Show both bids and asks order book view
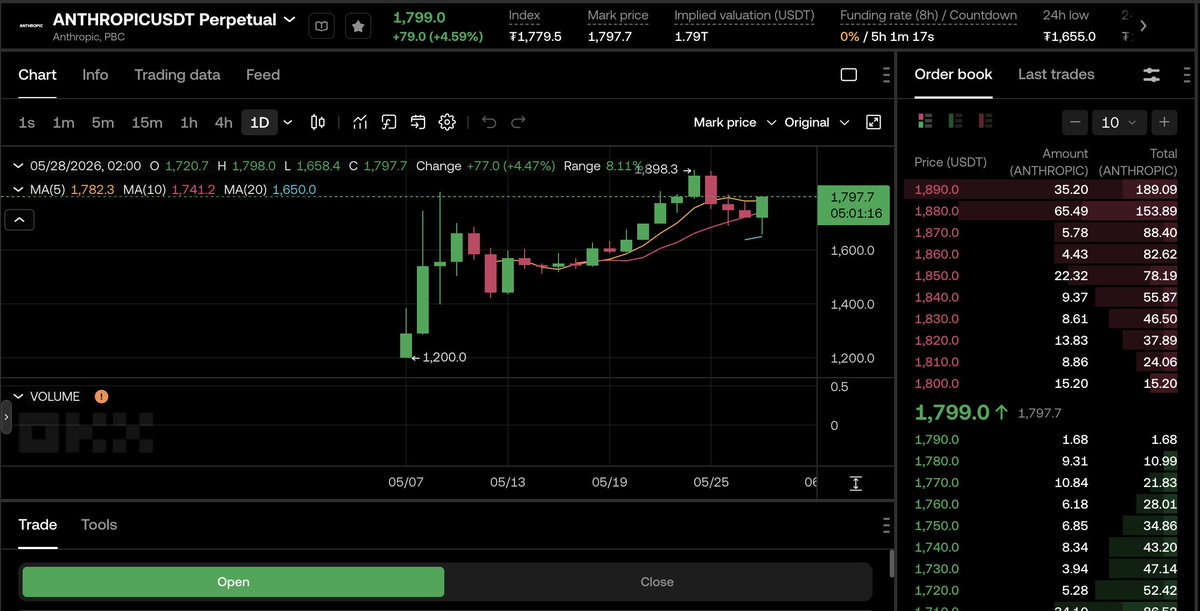This screenshot has width=1200, height=611. point(925,121)
